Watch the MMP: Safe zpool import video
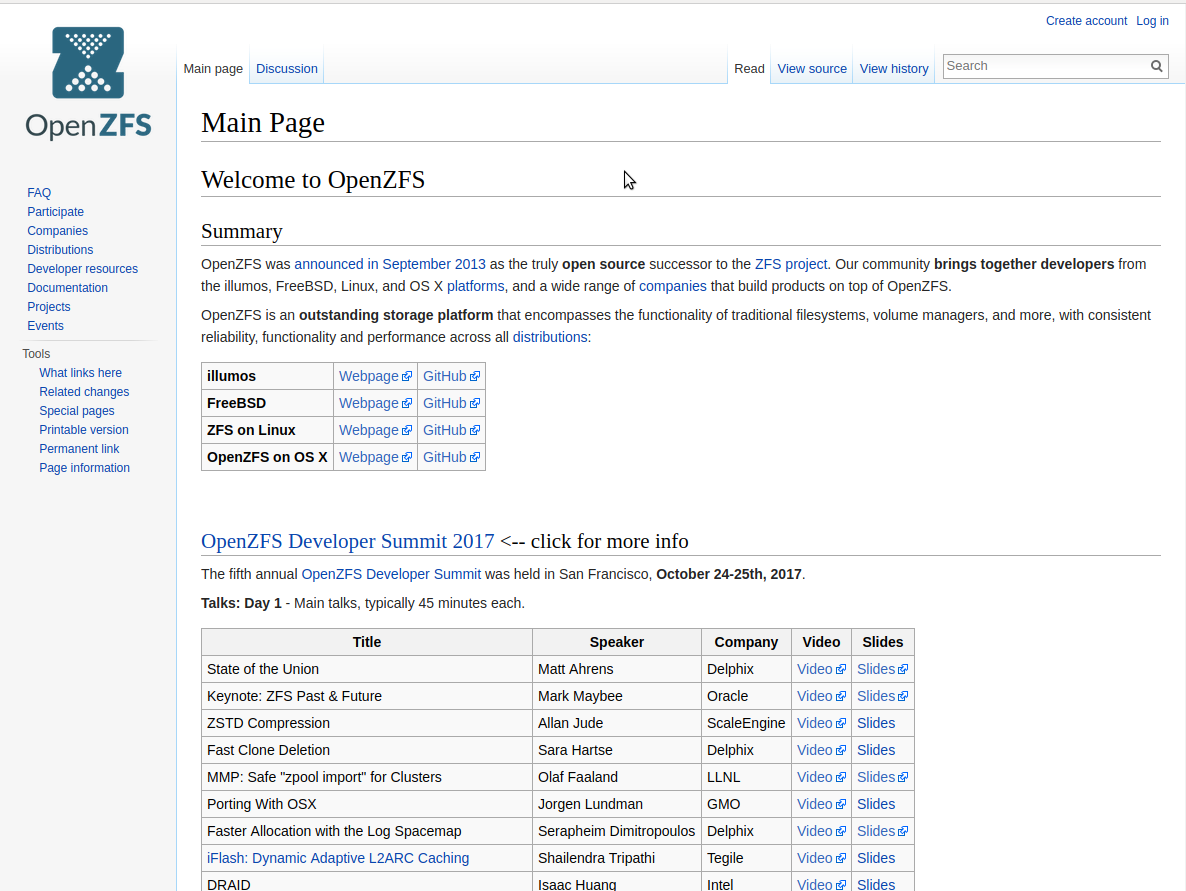The image size is (1186, 891). pyautogui.click(x=821, y=777)
